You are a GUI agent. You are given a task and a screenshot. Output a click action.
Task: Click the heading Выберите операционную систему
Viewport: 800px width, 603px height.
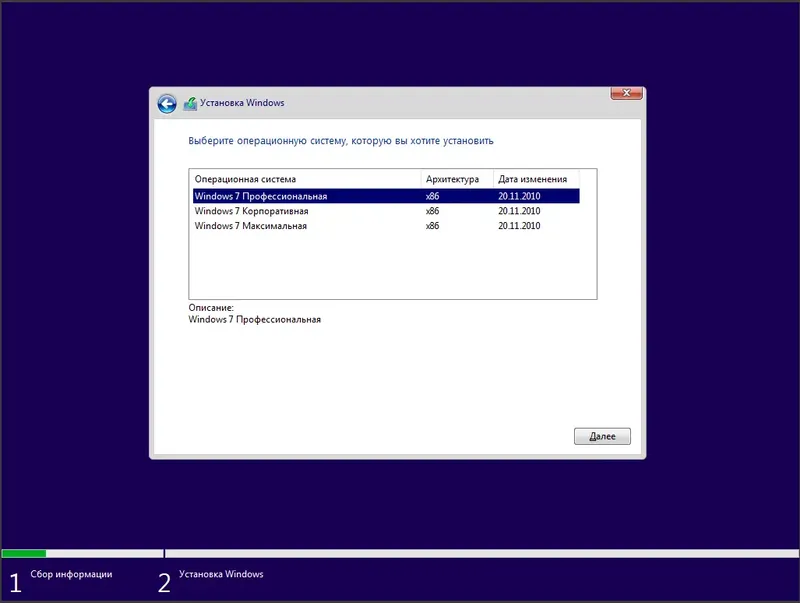[x=341, y=141]
